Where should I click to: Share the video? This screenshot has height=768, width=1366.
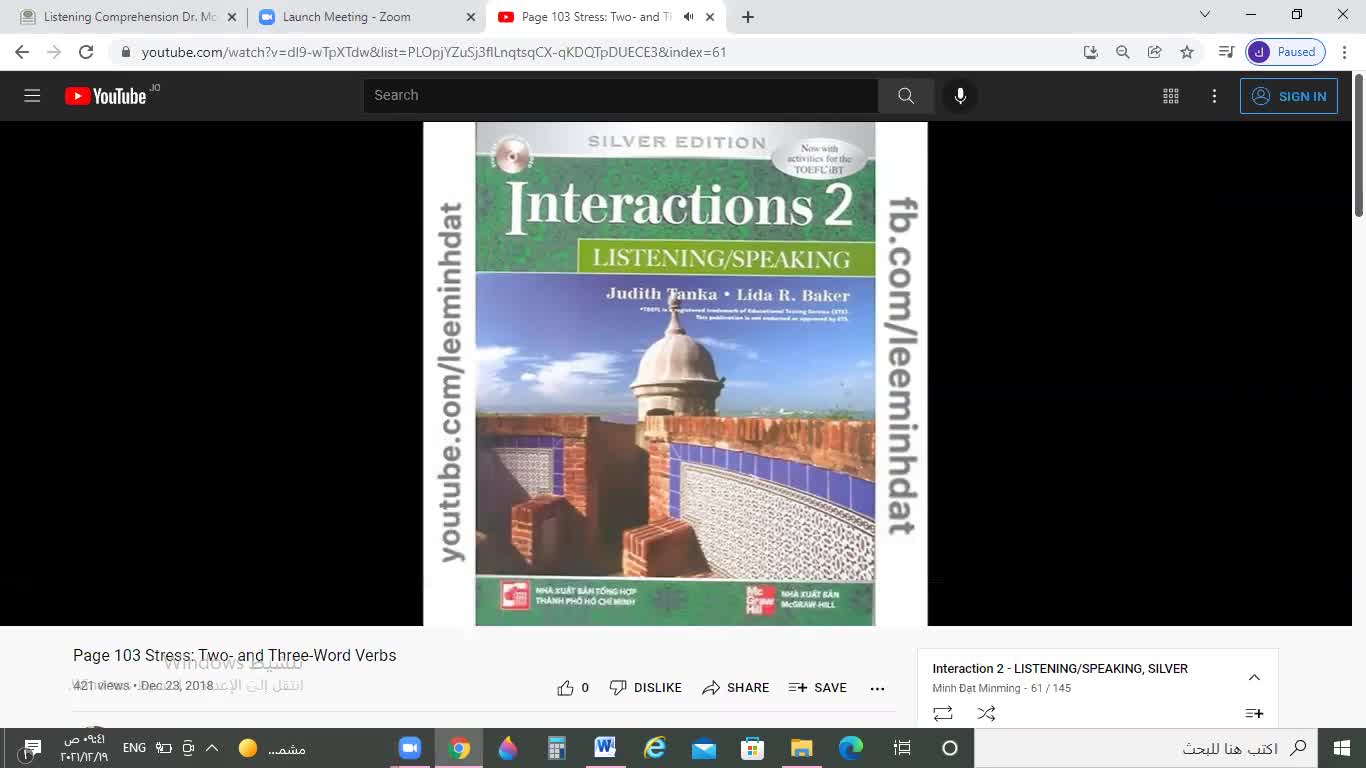[735, 688]
